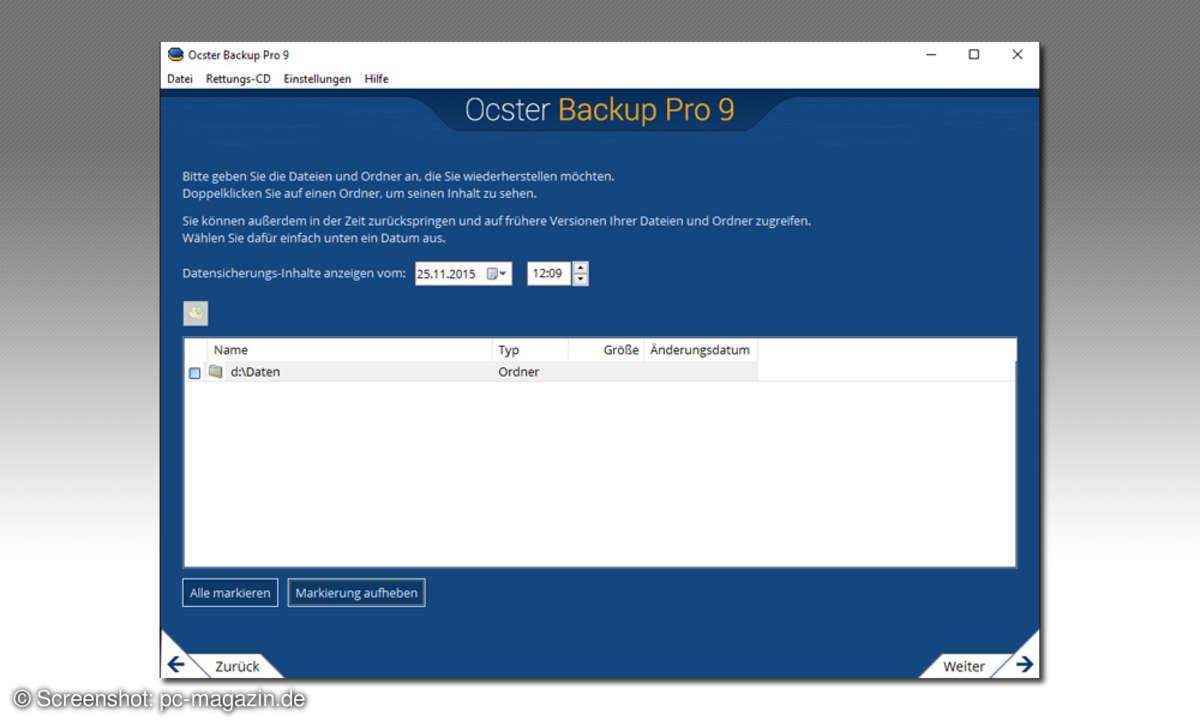Open the Datei menu
Image resolution: width=1200 pixels, height=720 pixels.
pos(180,79)
